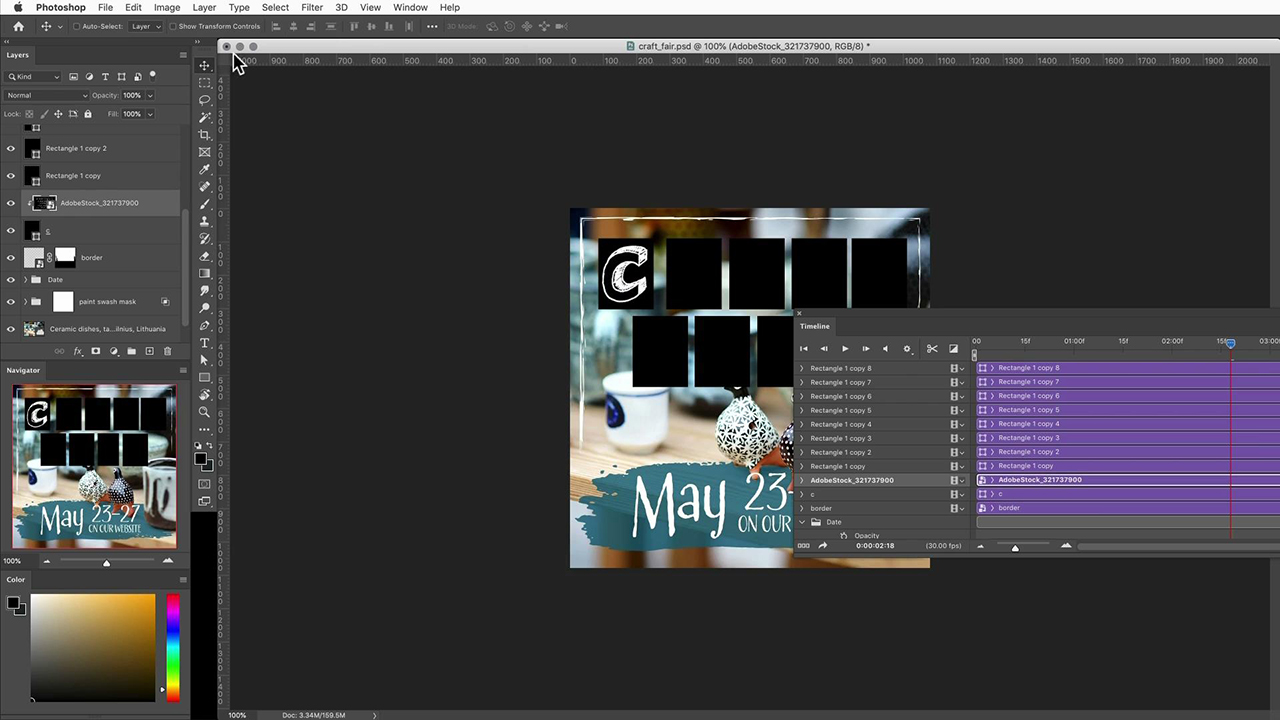Select the Eyedropper tool
This screenshot has width=1280, height=720.
coord(205,169)
